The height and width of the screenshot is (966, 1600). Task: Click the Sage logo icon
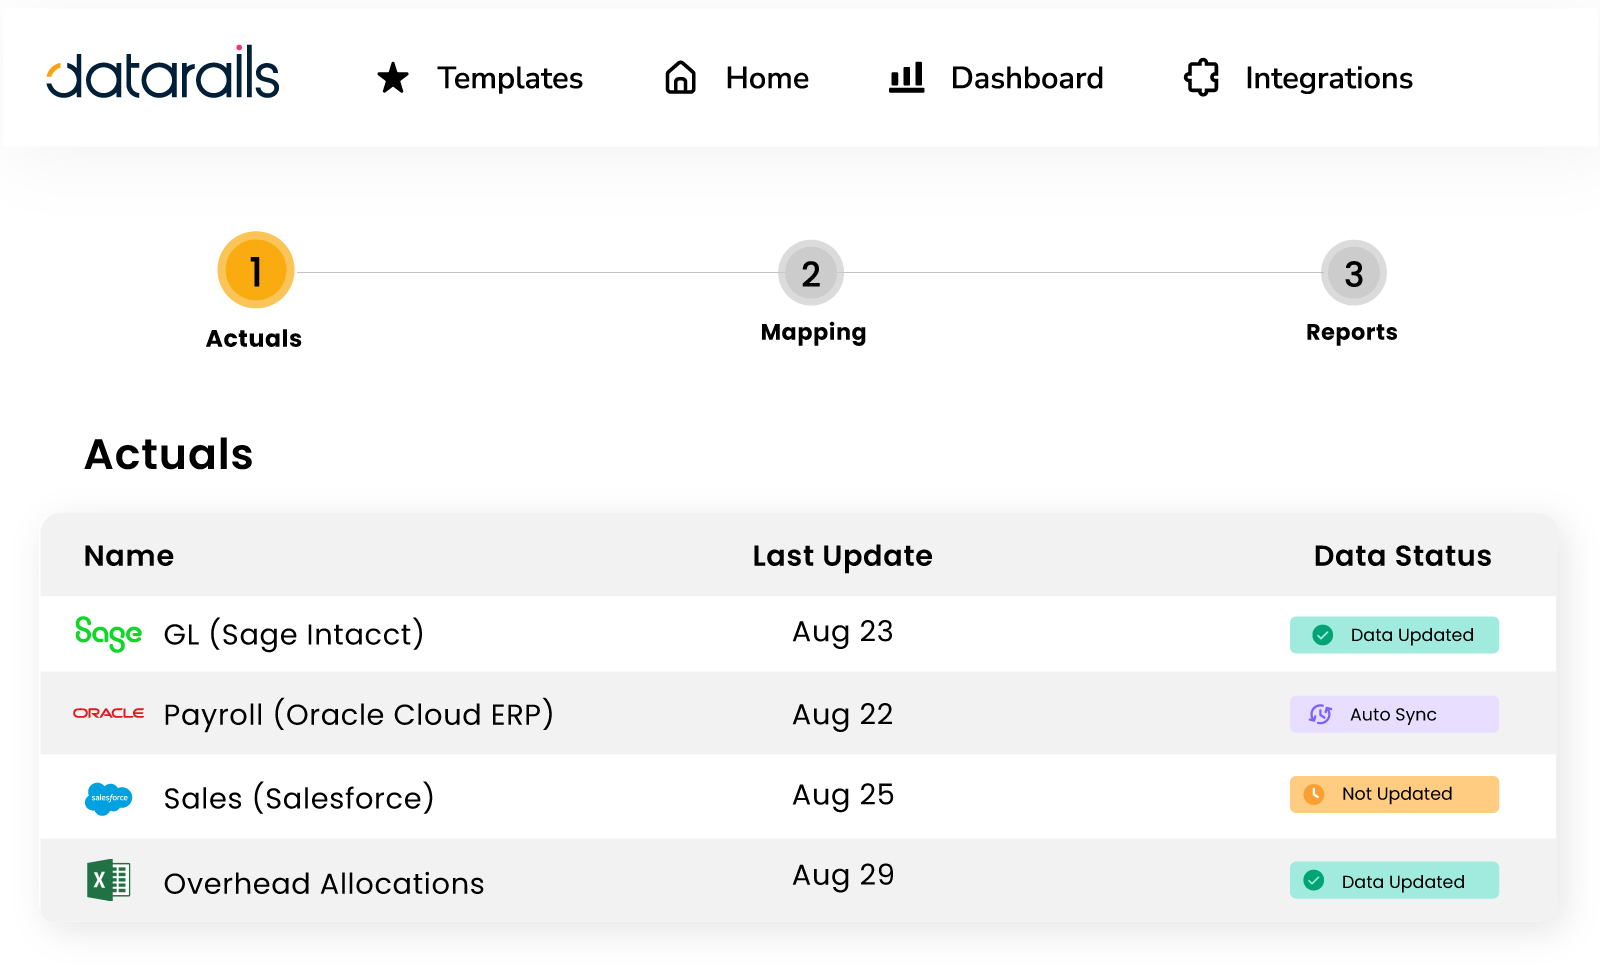(x=108, y=634)
